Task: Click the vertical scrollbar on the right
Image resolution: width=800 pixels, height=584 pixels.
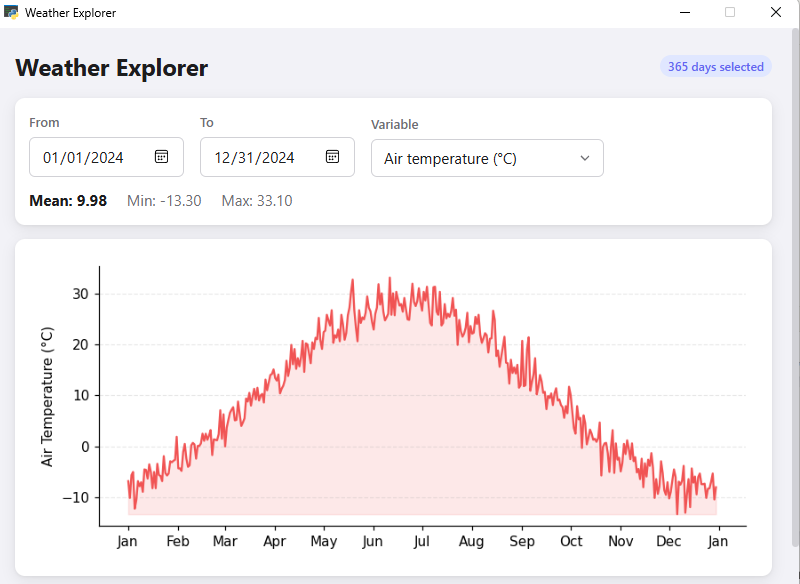Action: point(795,286)
